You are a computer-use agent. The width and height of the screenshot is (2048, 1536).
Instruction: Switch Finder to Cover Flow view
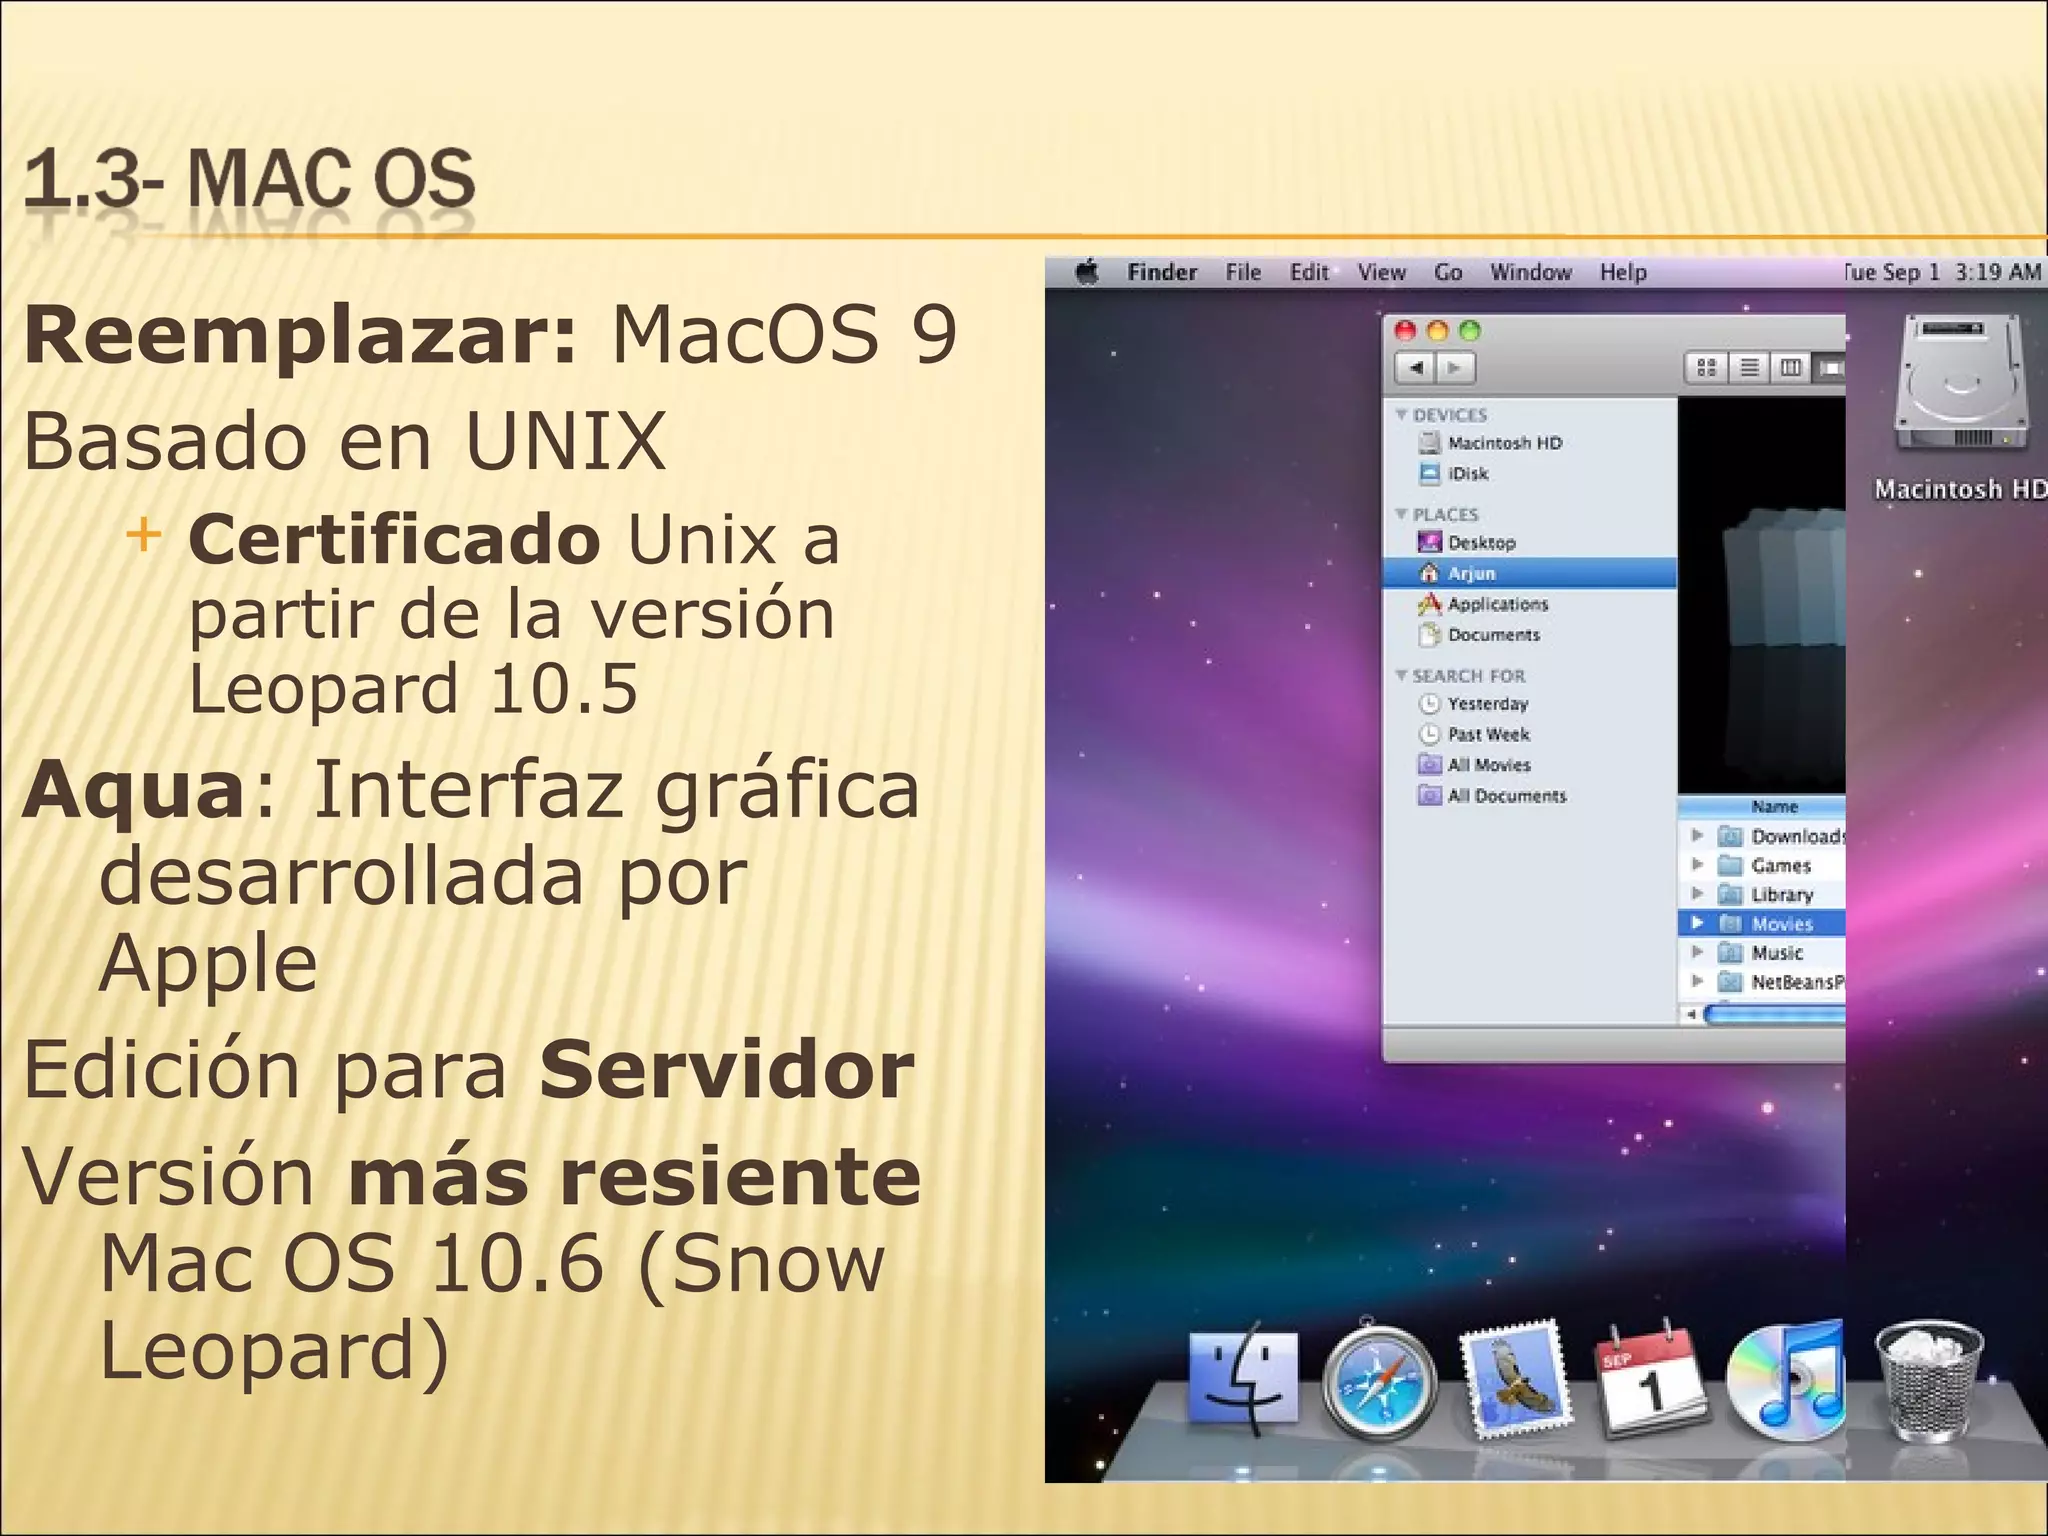coord(1829,368)
